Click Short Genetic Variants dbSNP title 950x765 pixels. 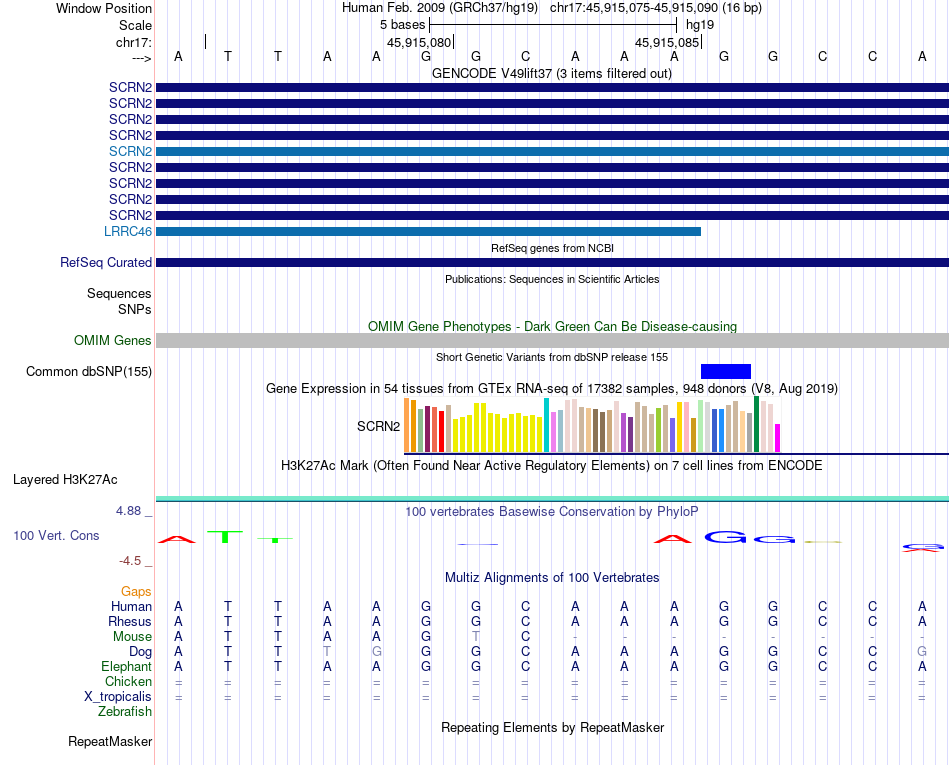552,357
